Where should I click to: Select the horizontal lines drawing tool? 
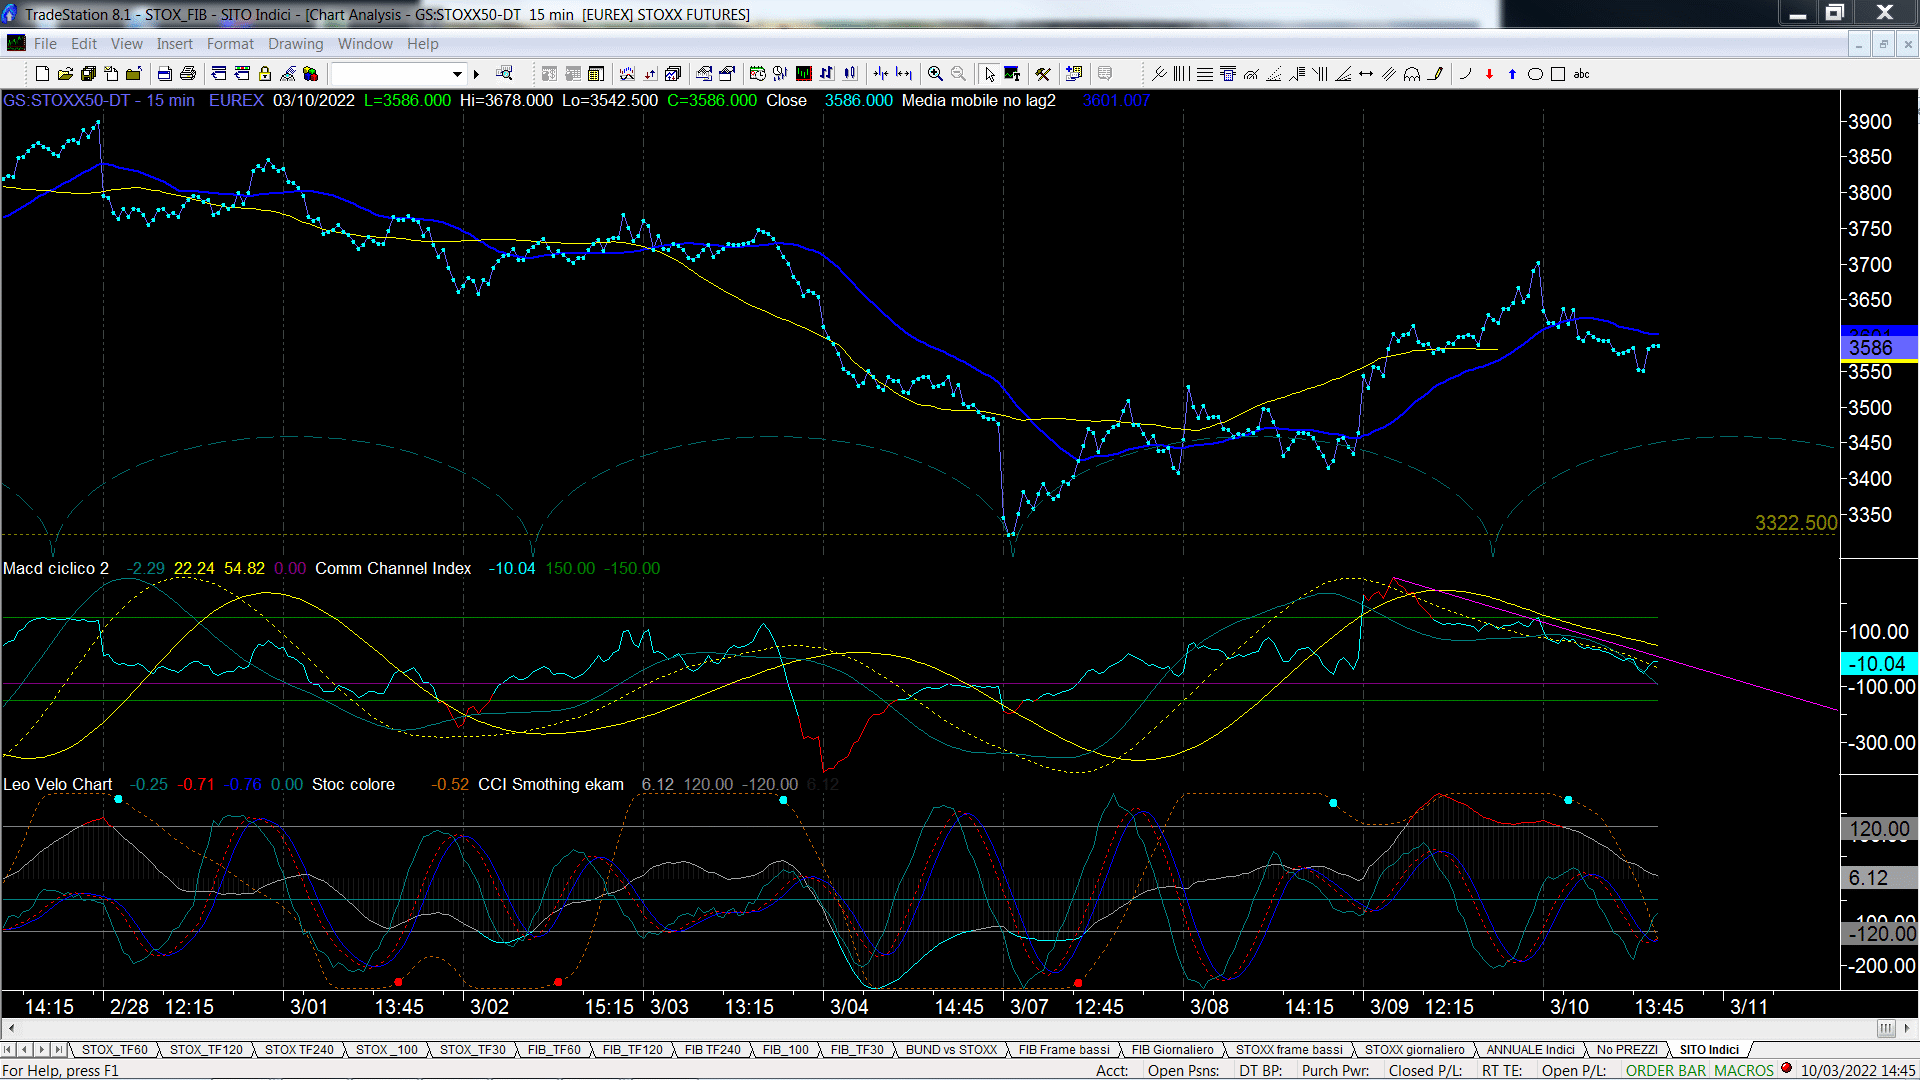coord(1205,74)
